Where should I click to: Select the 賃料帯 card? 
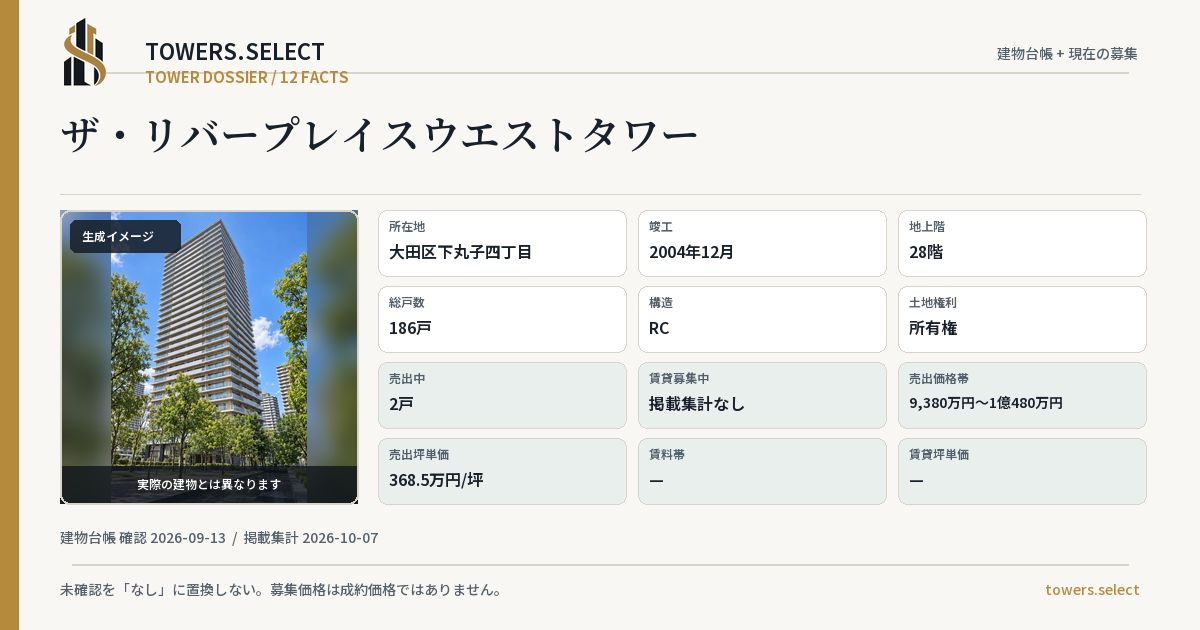tap(762, 471)
